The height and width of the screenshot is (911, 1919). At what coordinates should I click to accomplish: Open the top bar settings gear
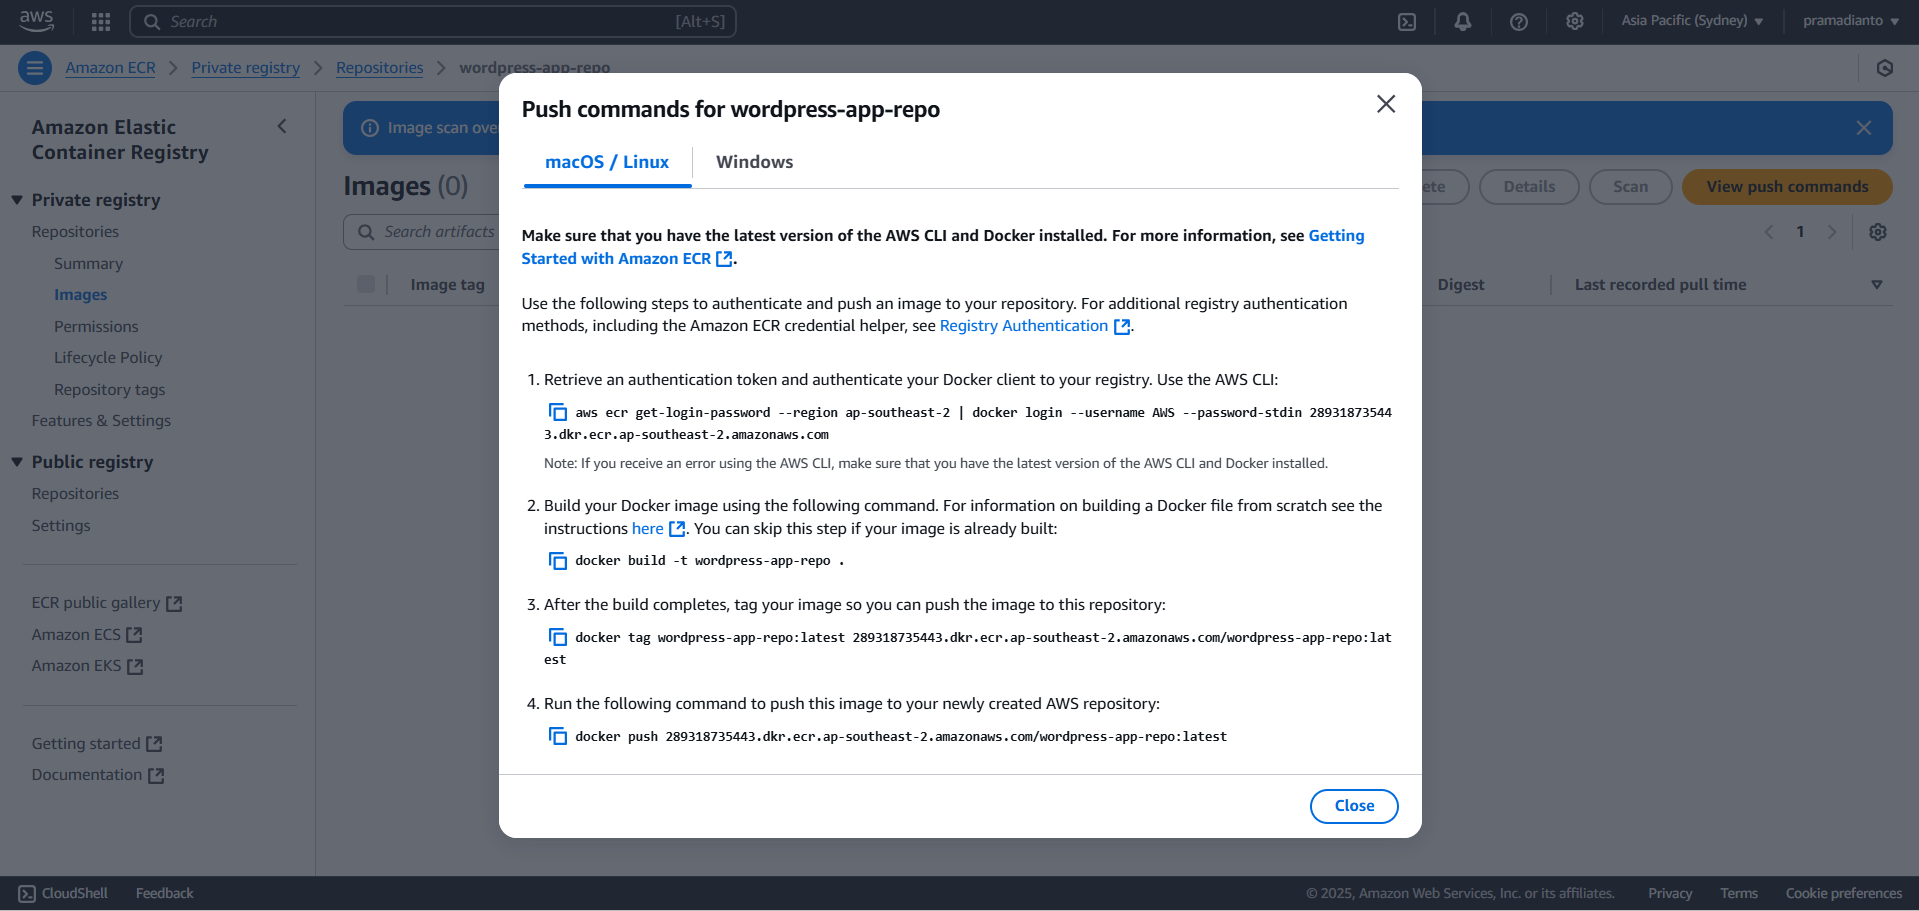click(1575, 21)
